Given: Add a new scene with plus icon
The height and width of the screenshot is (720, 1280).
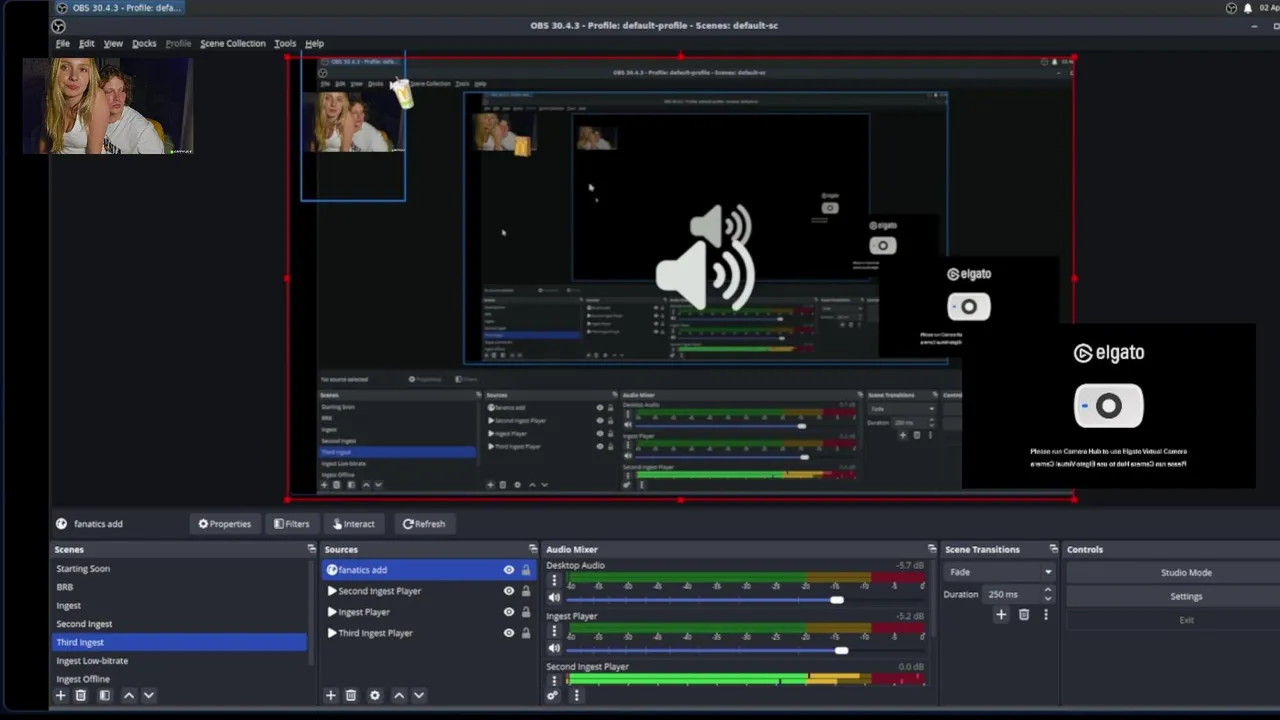Looking at the screenshot, I should pyautogui.click(x=60, y=695).
